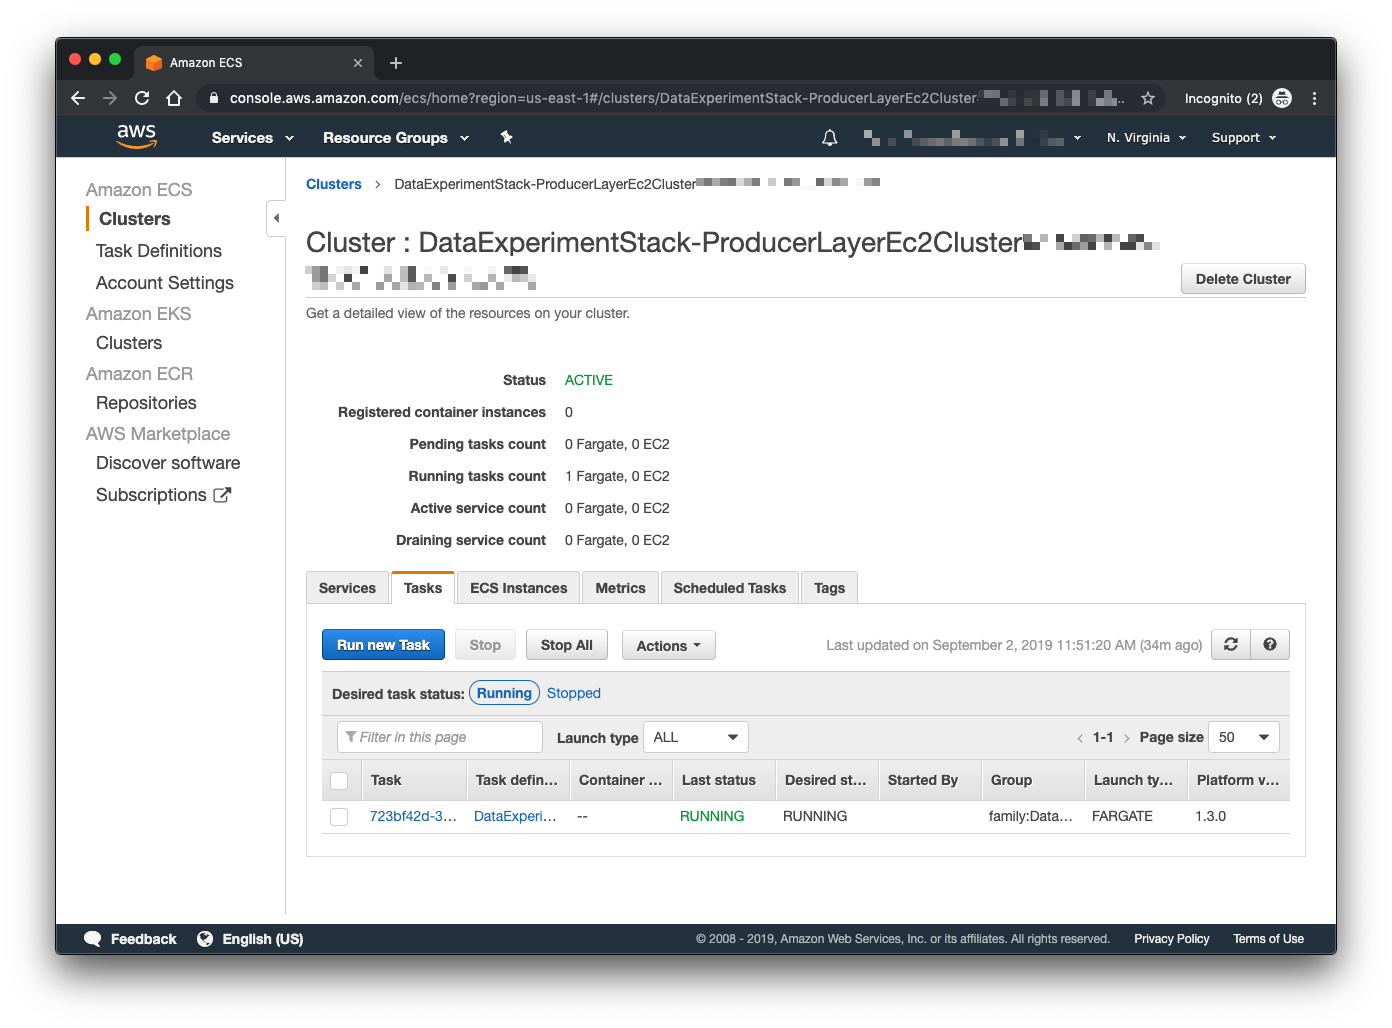Open the Launch type ALL dropdown
The height and width of the screenshot is (1028, 1392).
tap(696, 738)
